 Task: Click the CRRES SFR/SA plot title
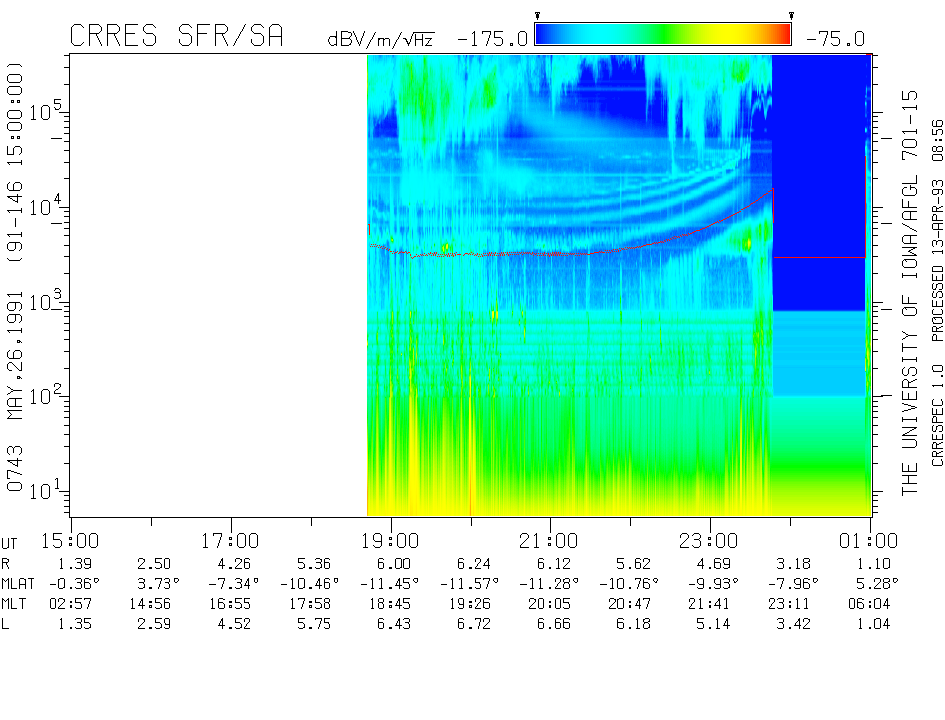[x=176, y=37]
